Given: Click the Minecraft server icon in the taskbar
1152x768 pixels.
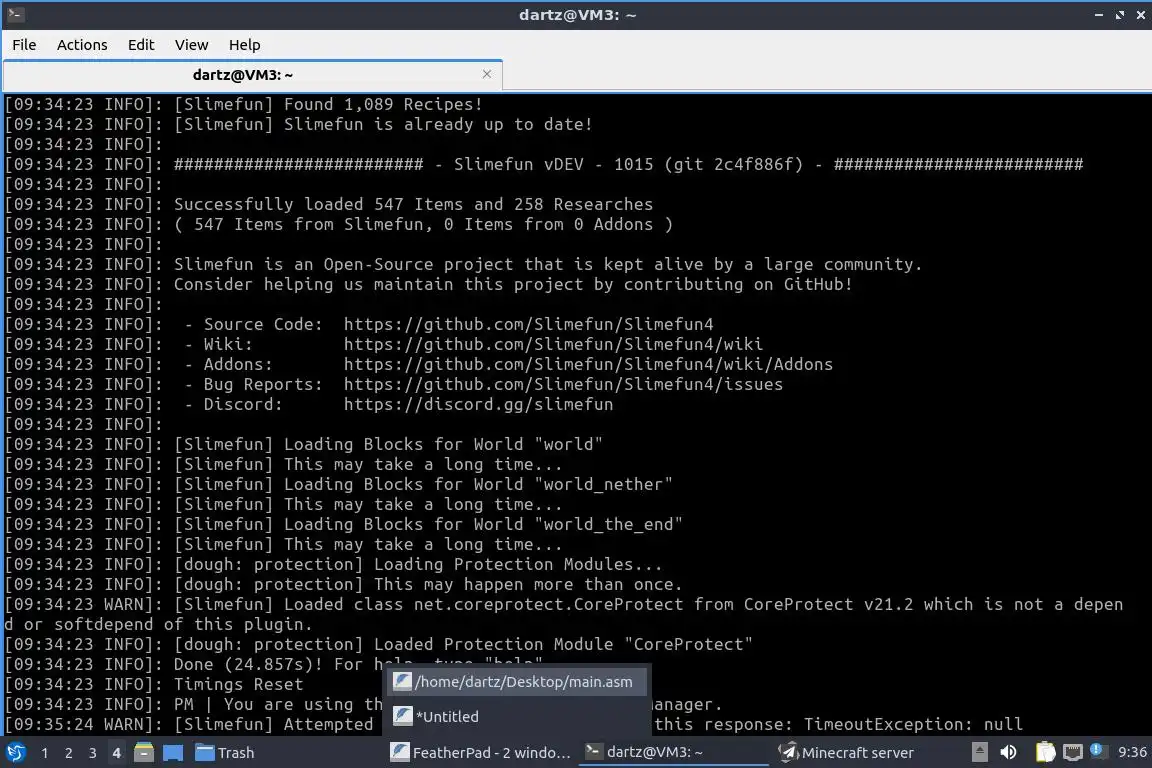Looking at the screenshot, I should click(x=788, y=752).
